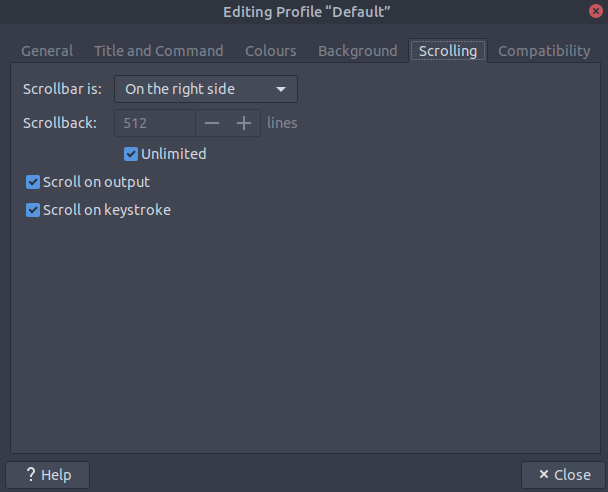Disable Scroll on output
This screenshot has height=492, width=608.
[x=33, y=182]
